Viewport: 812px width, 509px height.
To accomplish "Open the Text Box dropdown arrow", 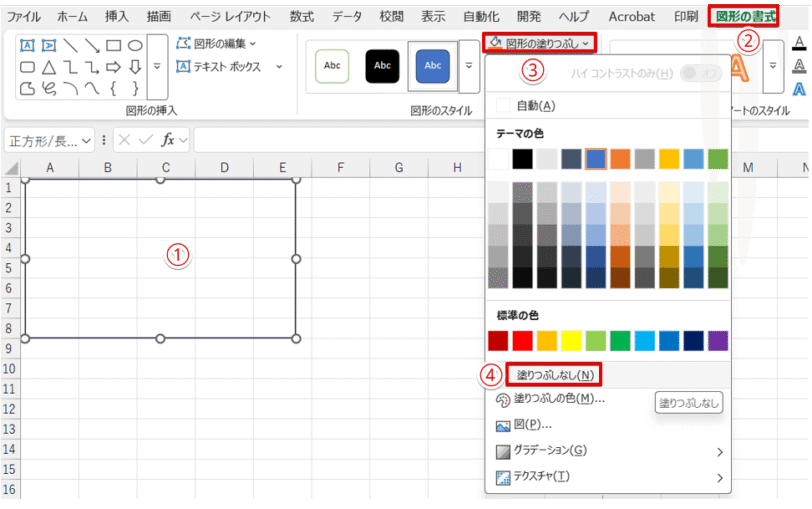I will (x=279, y=67).
